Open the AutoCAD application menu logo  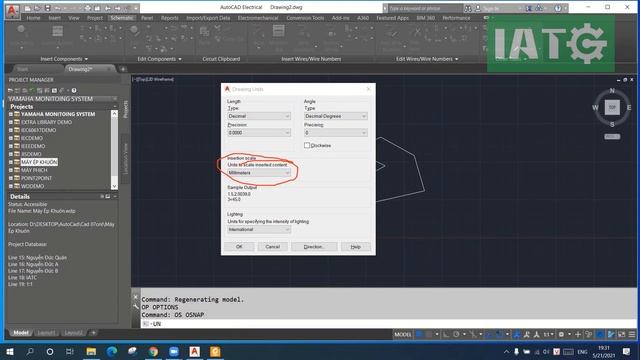pos(12,11)
